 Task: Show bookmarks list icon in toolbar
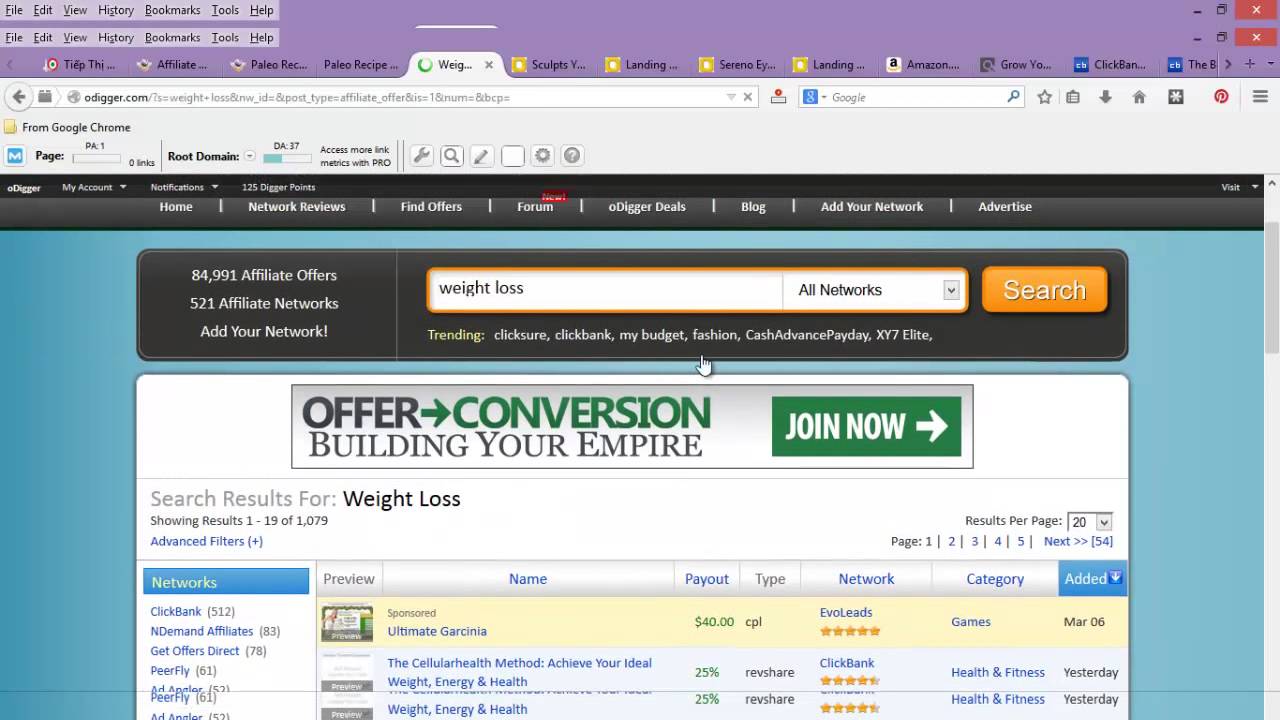pos(1073,97)
